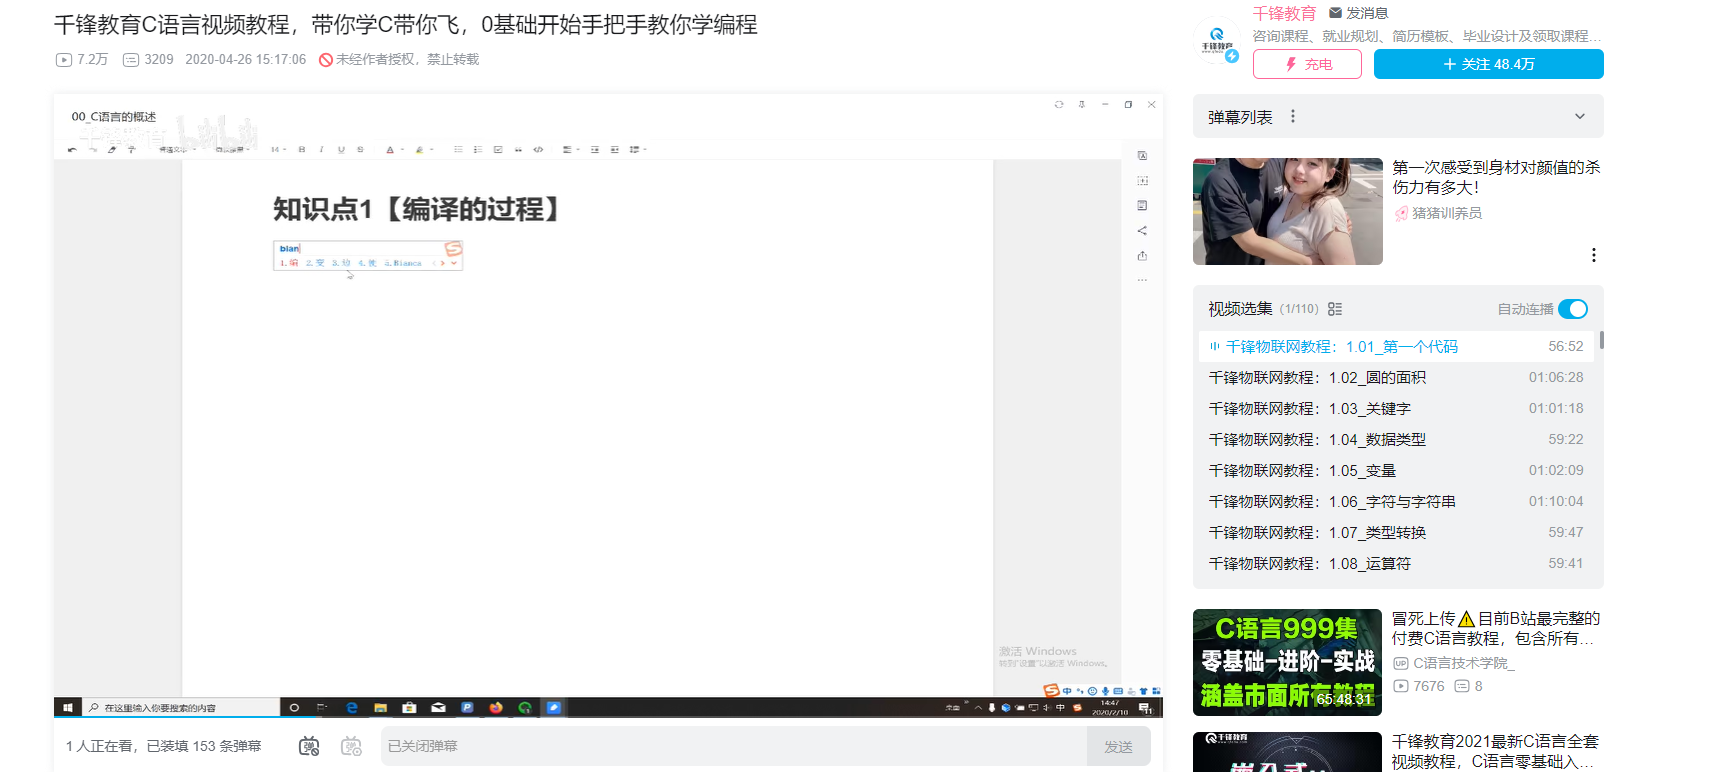Click the Windows search box in the taskbar
The height and width of the screenshot is (772, 1715).
pyautogui.click(x=180, y=707)
